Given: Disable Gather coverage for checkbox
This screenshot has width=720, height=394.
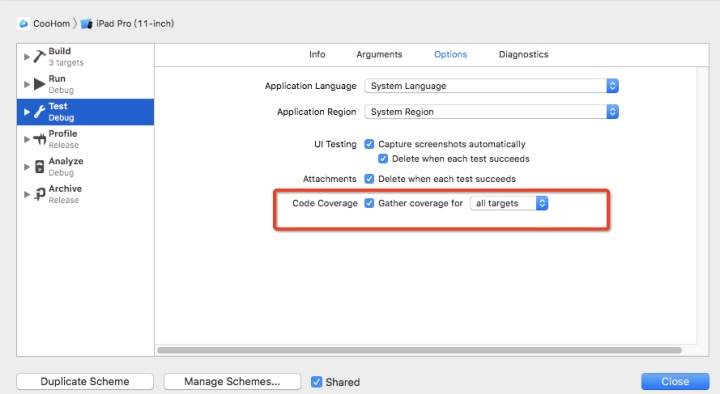Looking at the screenshot, I should [x=369, y=203].
